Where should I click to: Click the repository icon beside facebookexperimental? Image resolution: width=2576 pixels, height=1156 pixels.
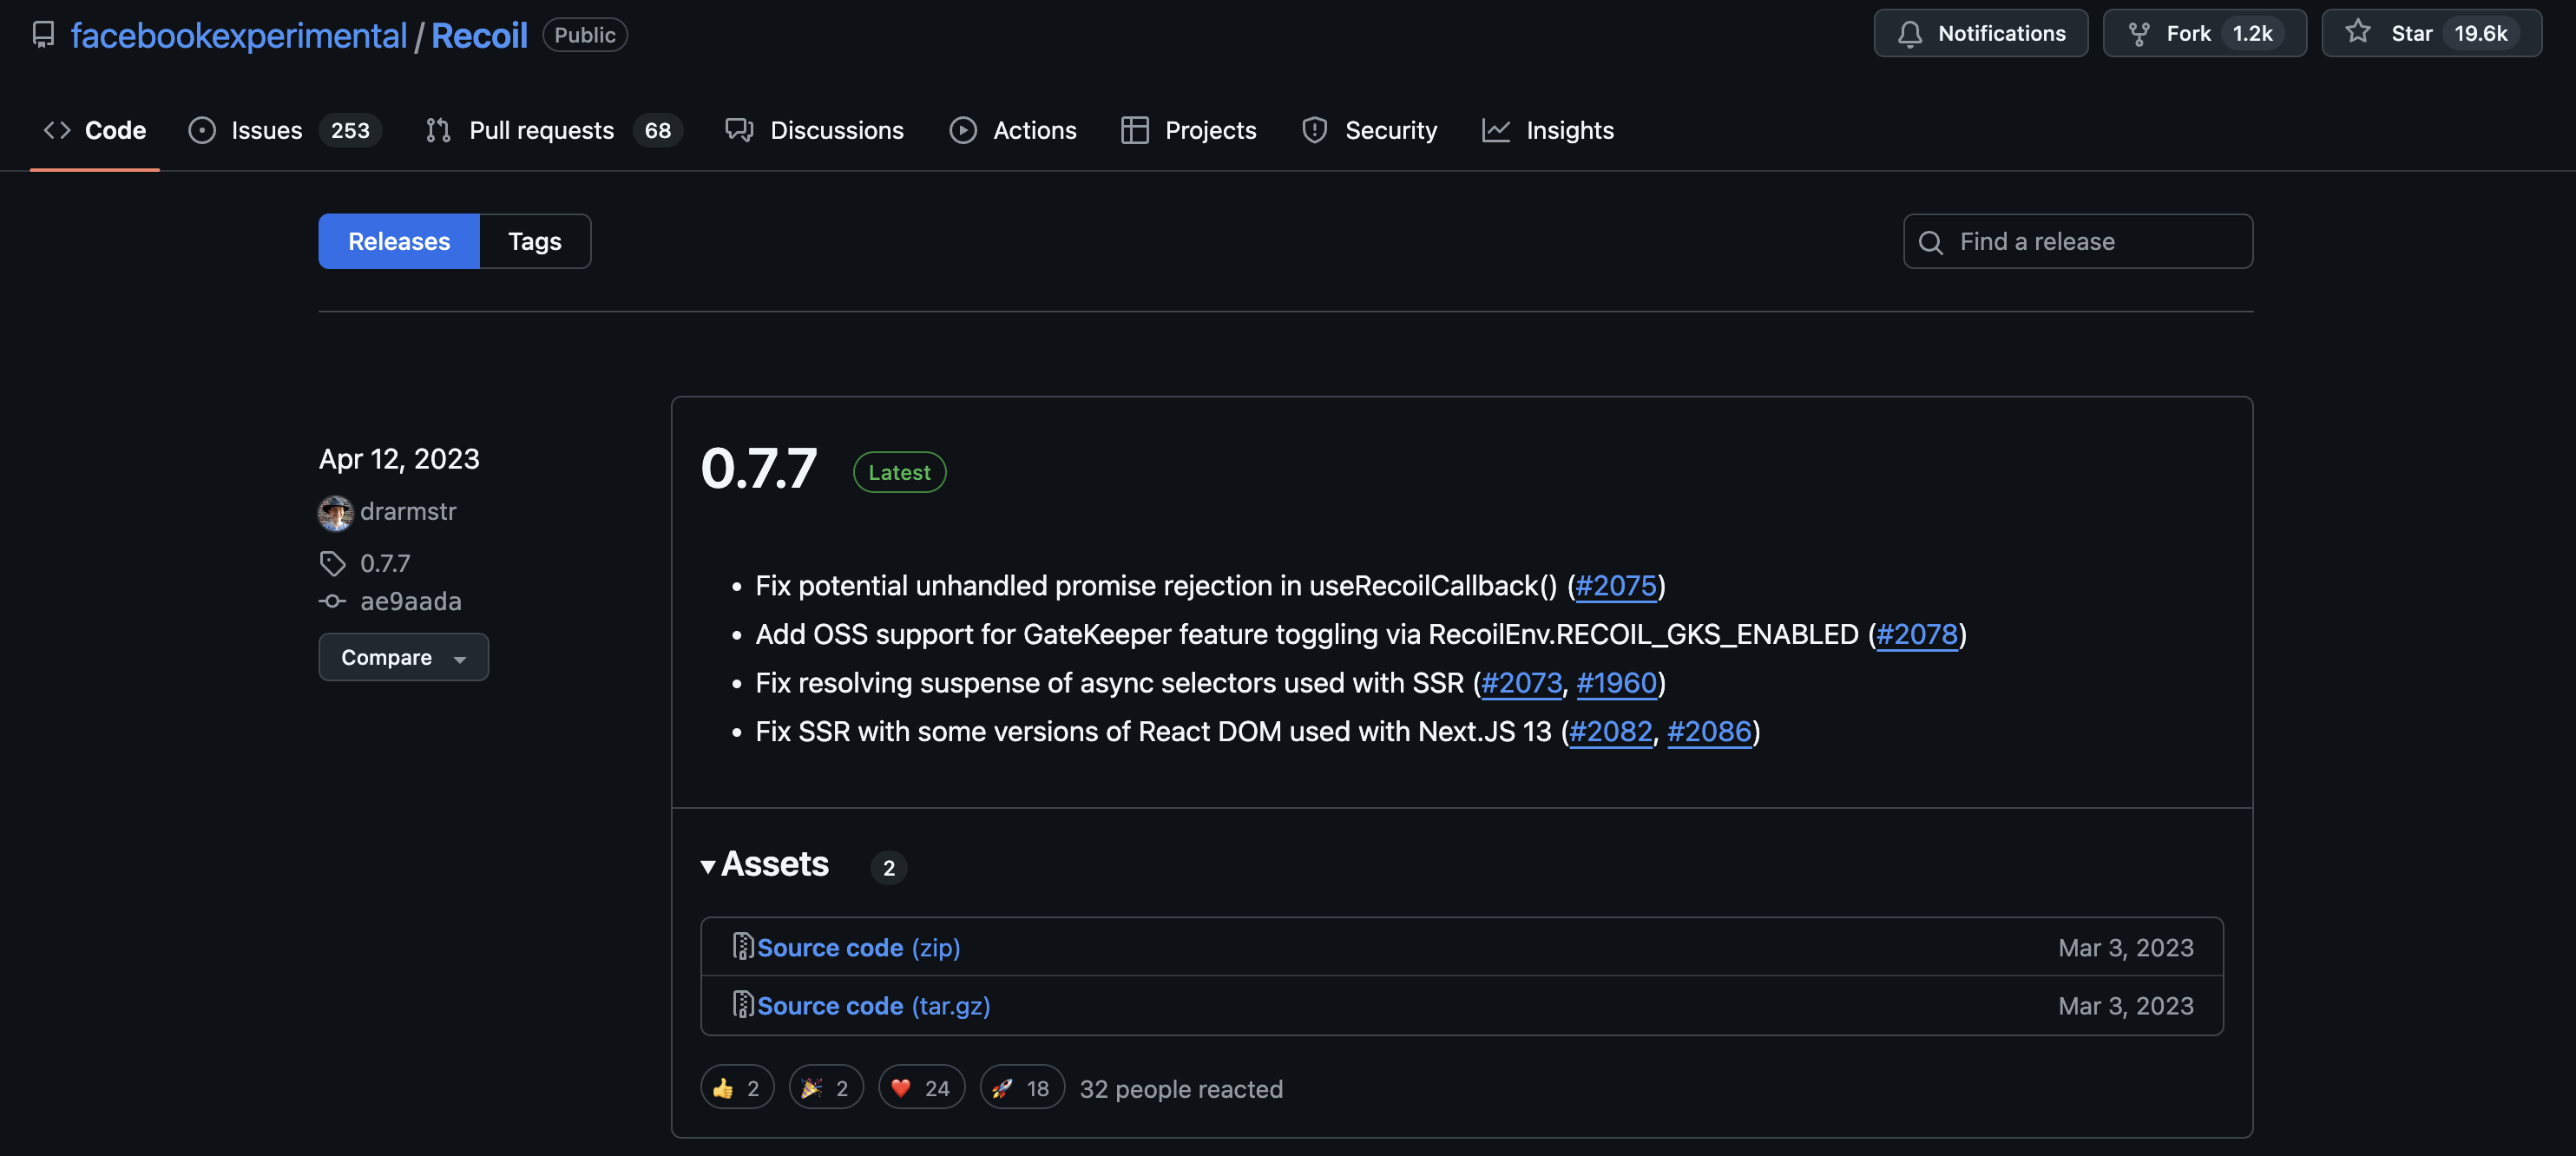coord(43,35)
